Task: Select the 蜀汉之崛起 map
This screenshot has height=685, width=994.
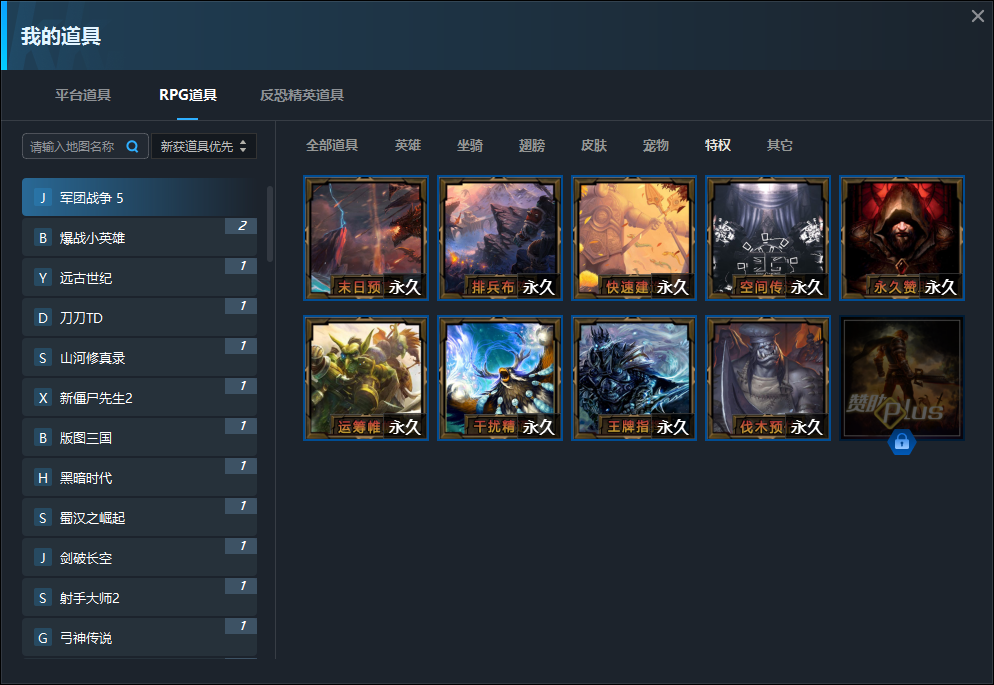Action: (139, 517)
